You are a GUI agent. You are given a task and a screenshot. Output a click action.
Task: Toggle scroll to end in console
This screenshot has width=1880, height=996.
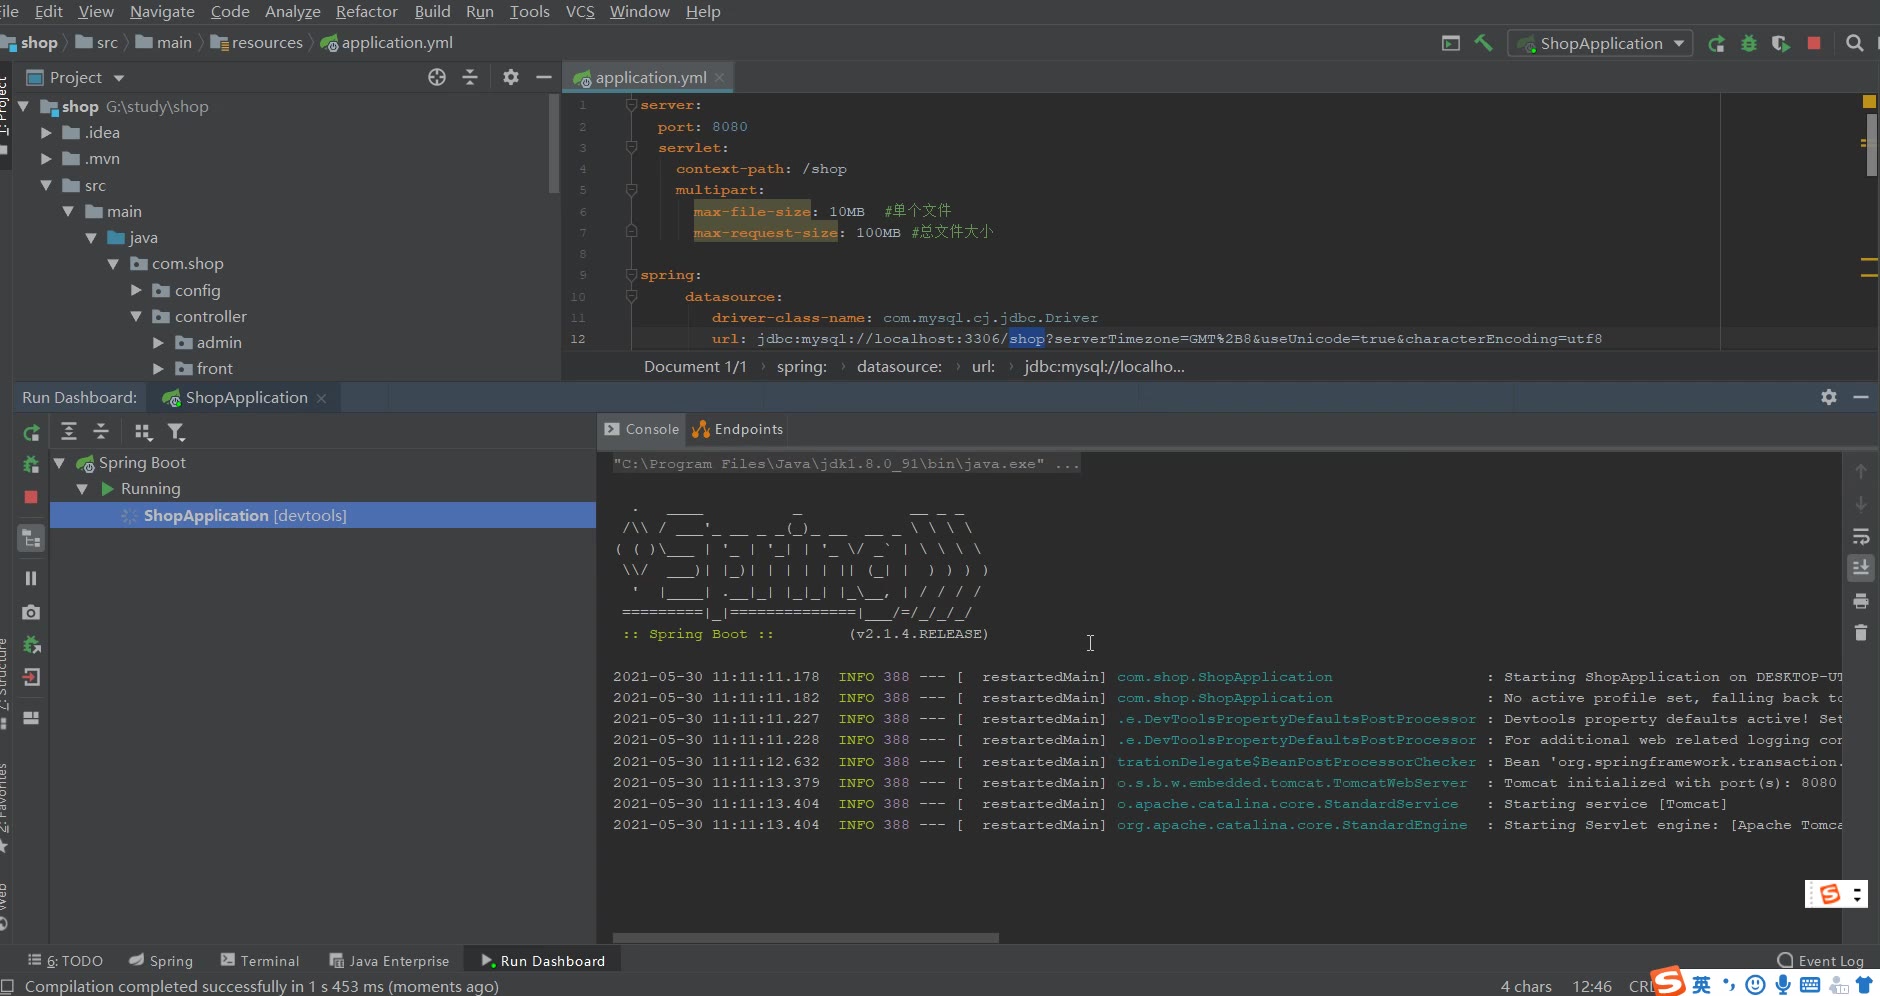[x=1861, y=568]
